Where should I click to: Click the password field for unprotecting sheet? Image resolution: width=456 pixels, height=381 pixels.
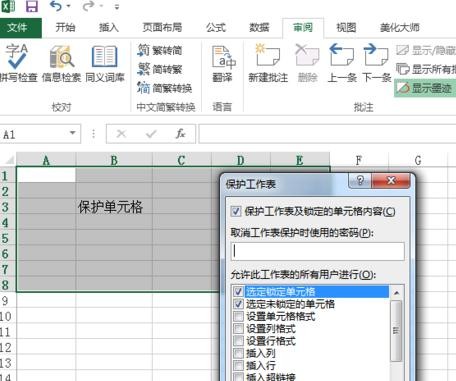318,251
